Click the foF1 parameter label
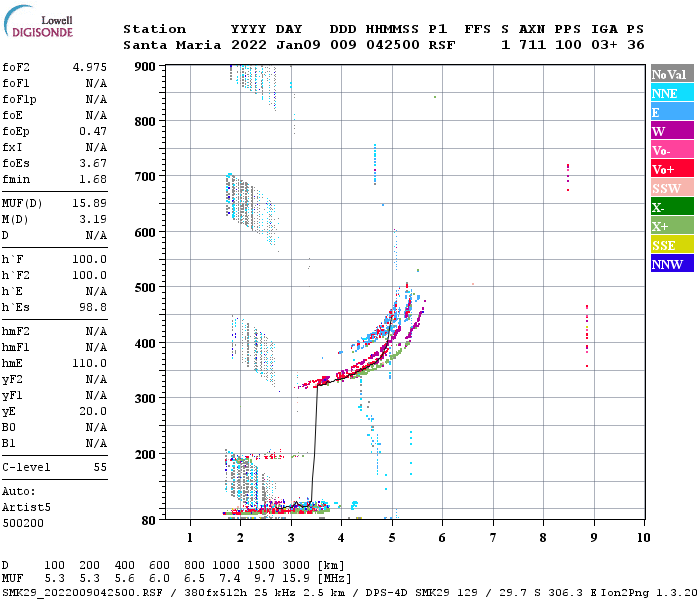Viewport: 700px width, 600px height. (16, 83)
